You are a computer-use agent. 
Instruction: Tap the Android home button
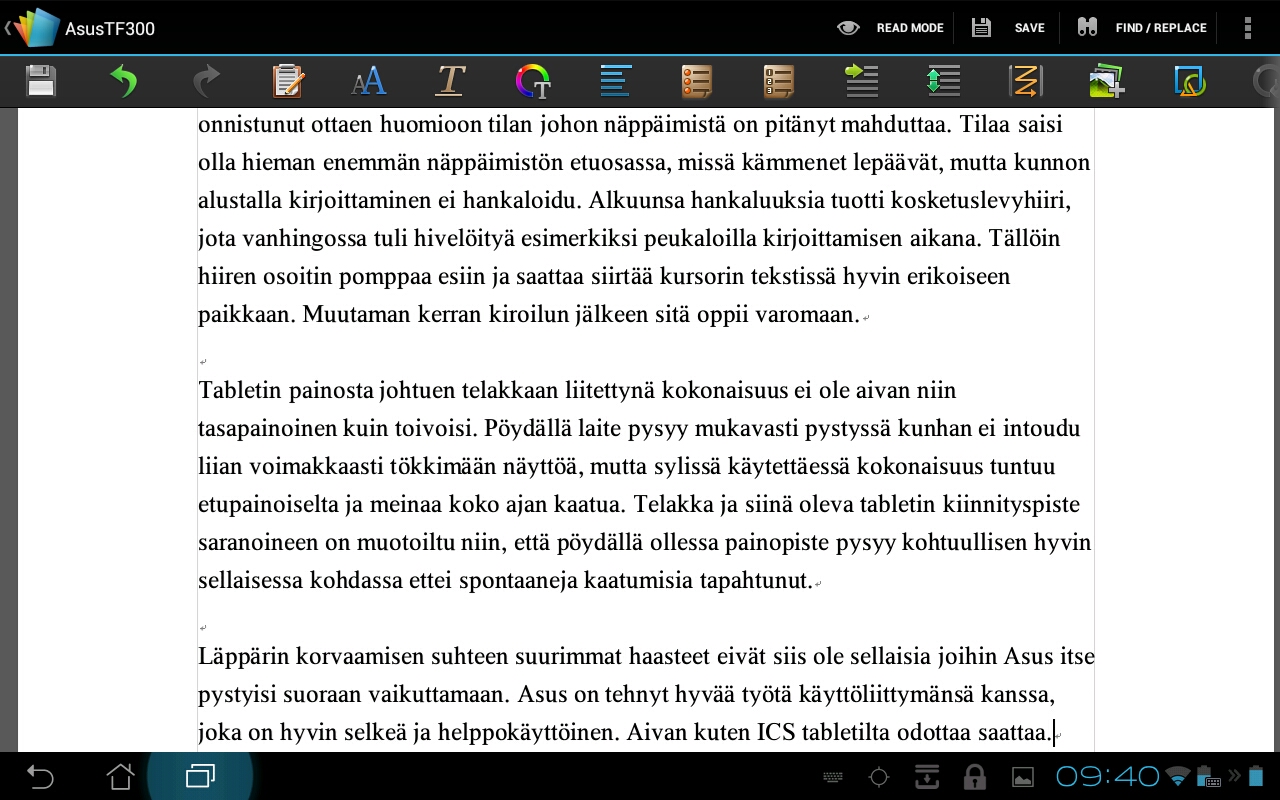tap(120, 776)
